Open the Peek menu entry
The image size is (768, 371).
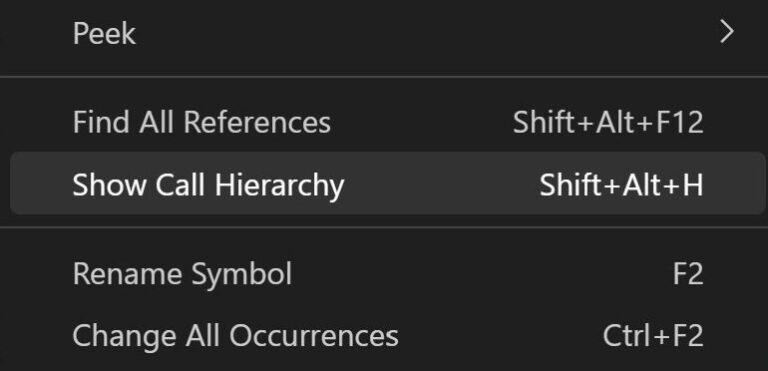384,33
